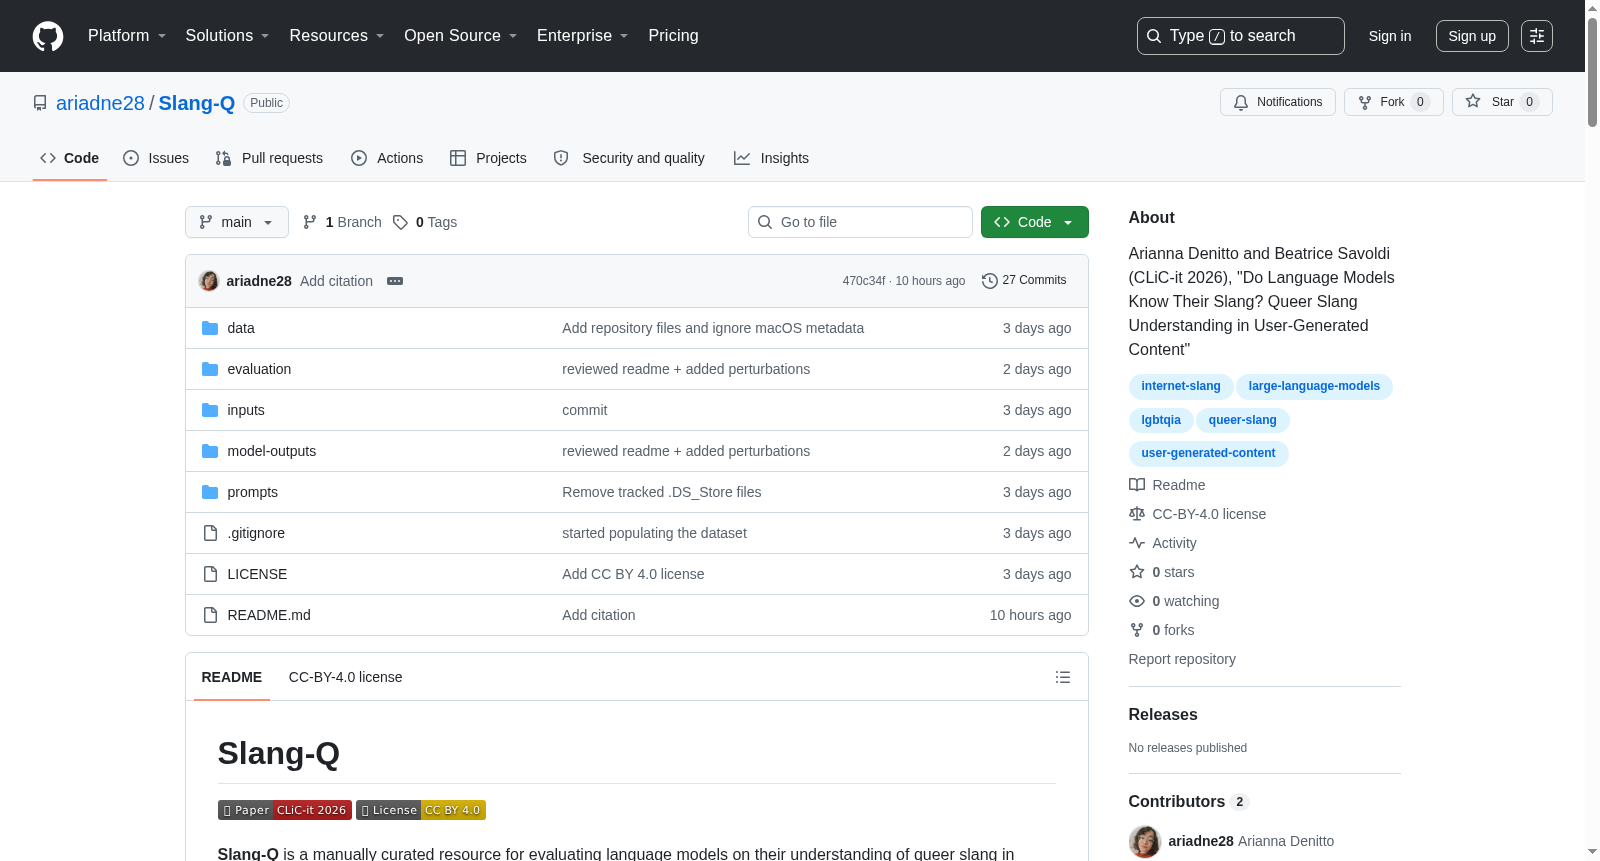Open the main branch selector dropdown
The height and width of the screenshot is (861, 1600).
click(x=237, y=222)
